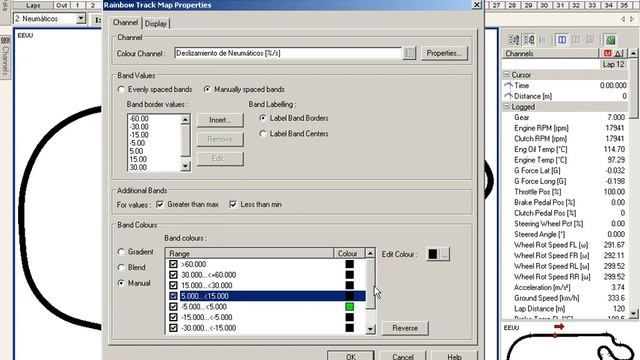Image resolution: width=640 pixels, height=360 pixels.
Task: Select the -30.000...<-15.000 range row
Action: click(265, 328)
